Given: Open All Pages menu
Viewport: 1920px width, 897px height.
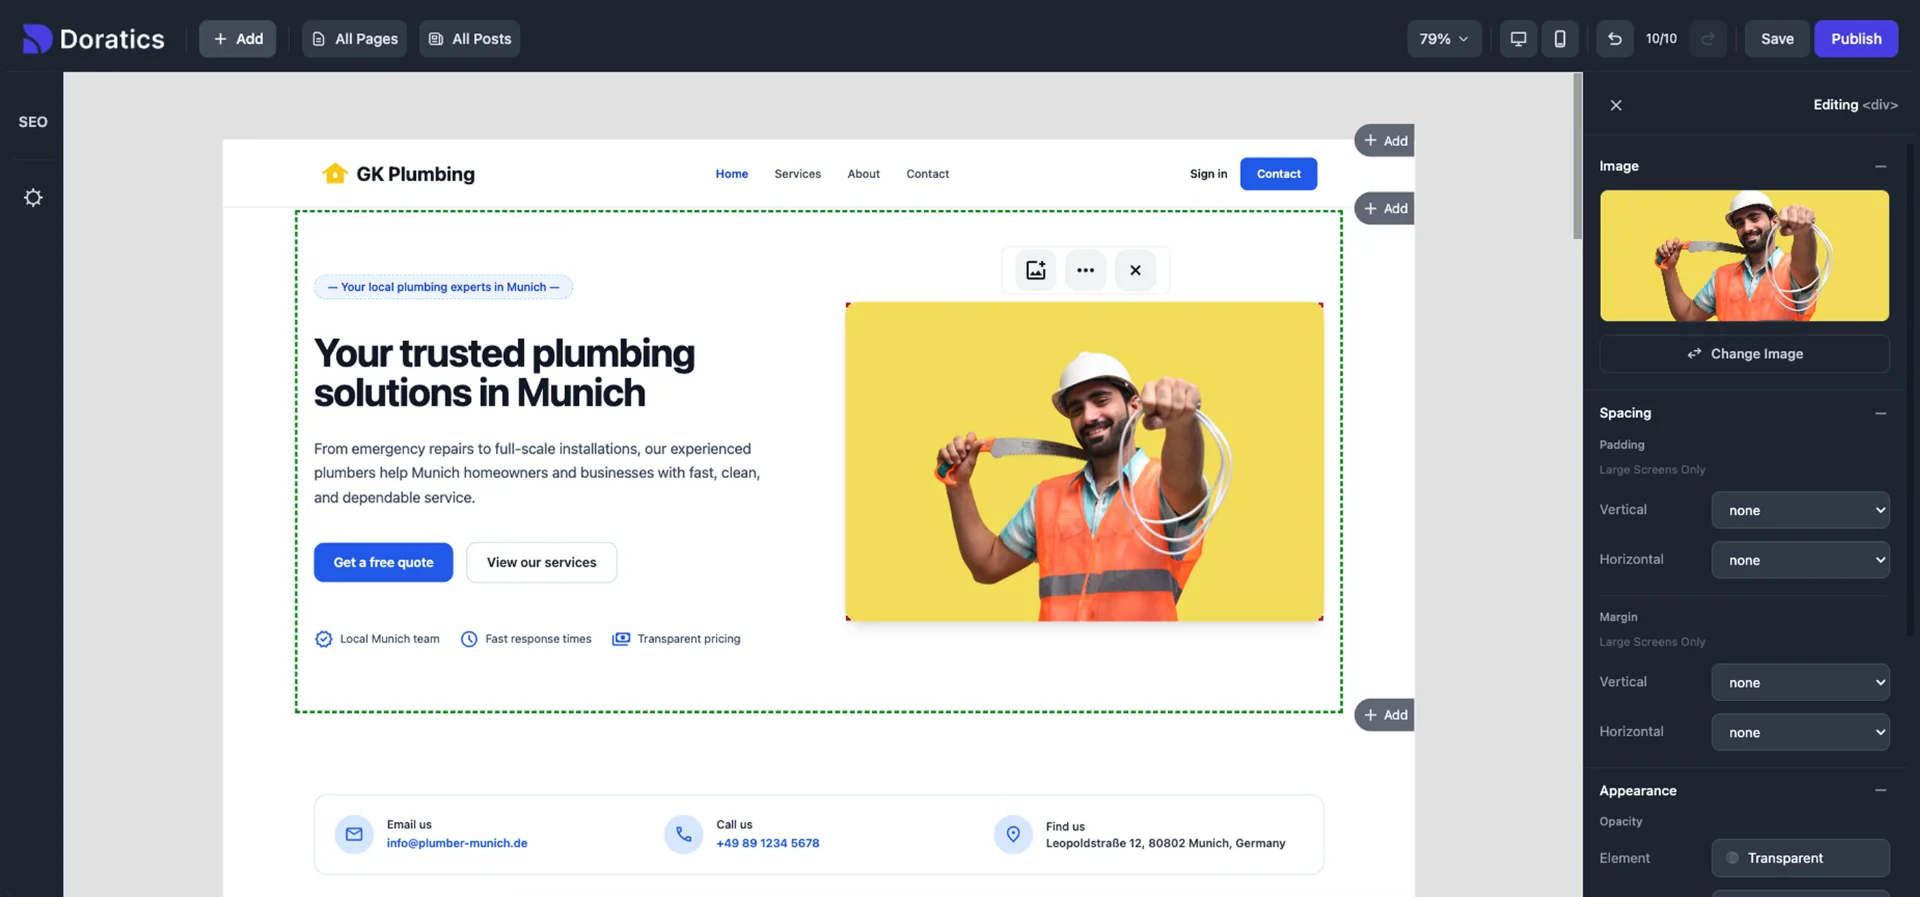Looking at the screenshot, I should 355,39.
